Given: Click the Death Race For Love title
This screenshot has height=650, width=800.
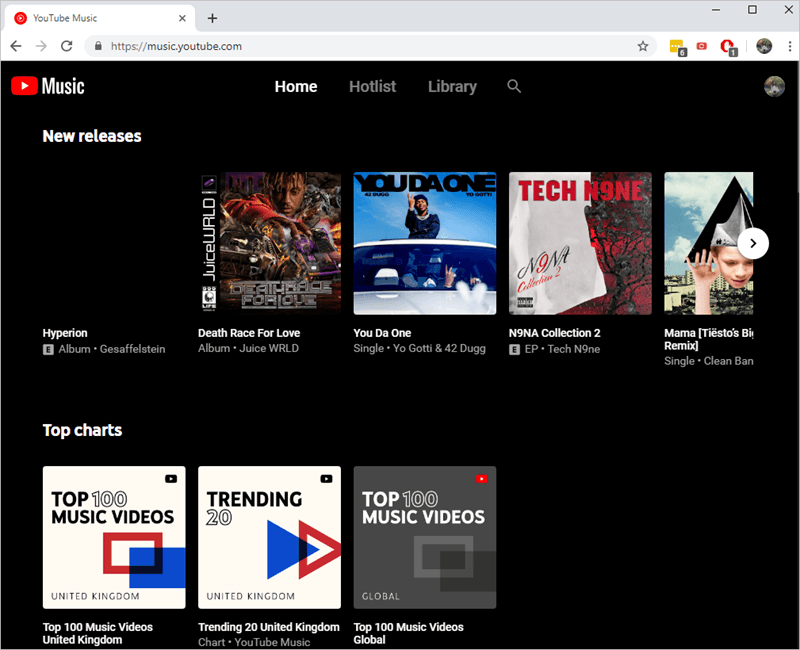Looking at the screenshot, I should pyautogui.click(x=249, y=333).
